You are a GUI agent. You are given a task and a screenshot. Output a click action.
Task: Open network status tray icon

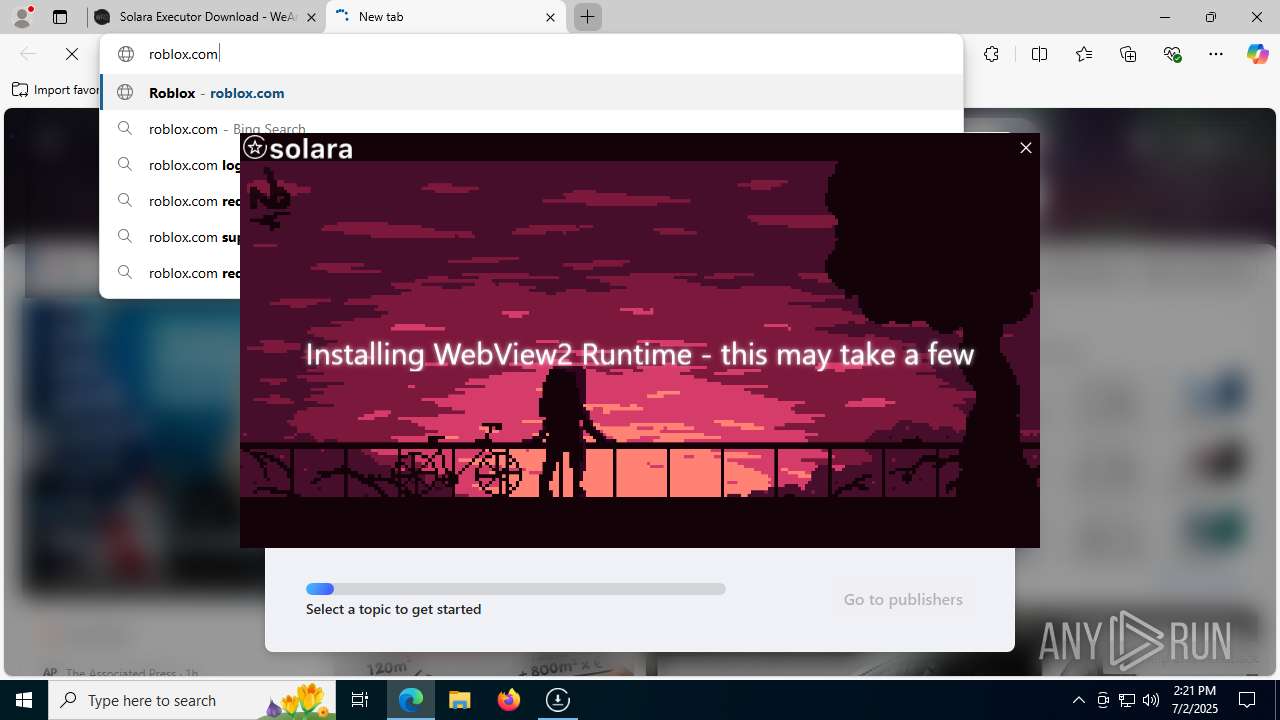tap(1127, 700)
